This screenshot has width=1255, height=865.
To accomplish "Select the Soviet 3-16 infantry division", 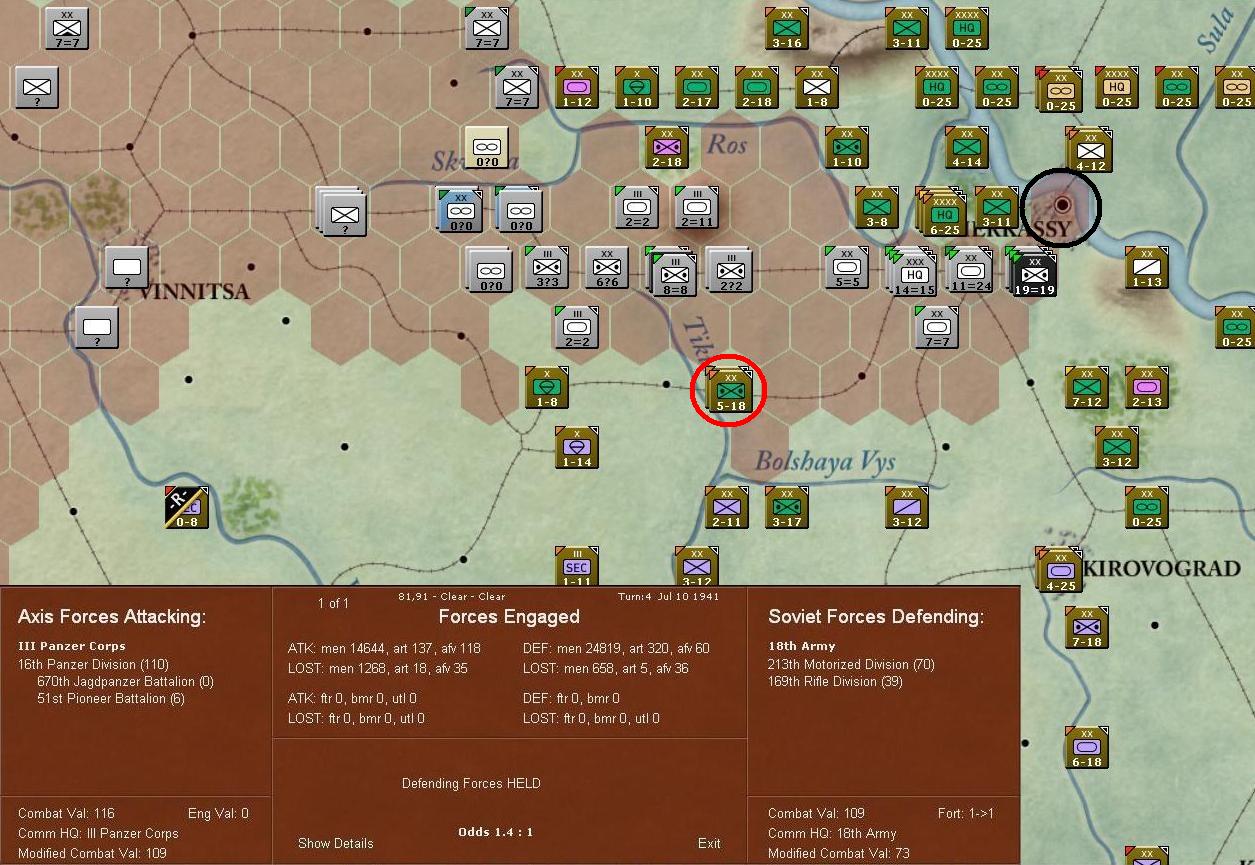I will (x=787, y=27).
